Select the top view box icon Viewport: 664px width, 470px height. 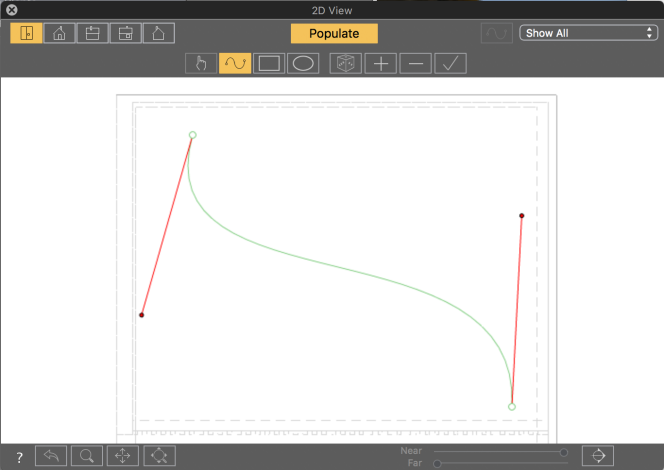coord(92,33)
